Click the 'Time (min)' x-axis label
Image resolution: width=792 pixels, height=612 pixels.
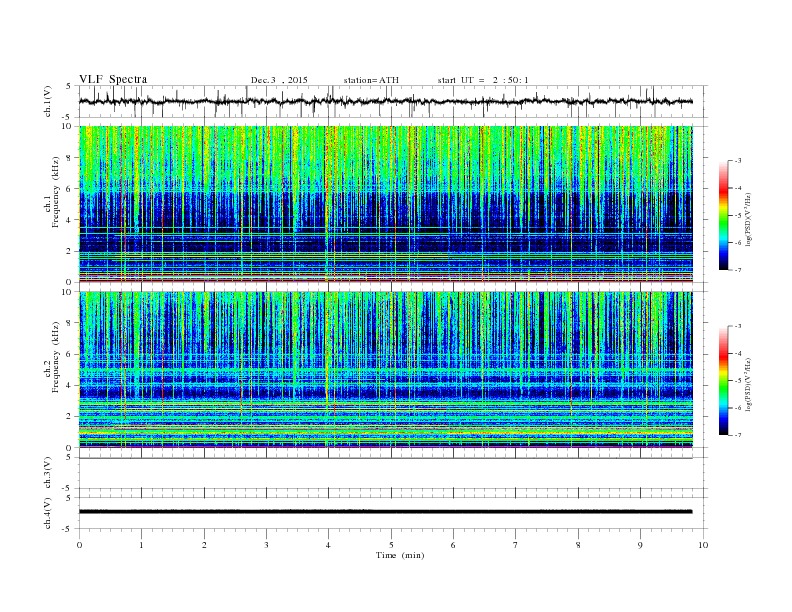pyautogui.click(x=400, y=555)
